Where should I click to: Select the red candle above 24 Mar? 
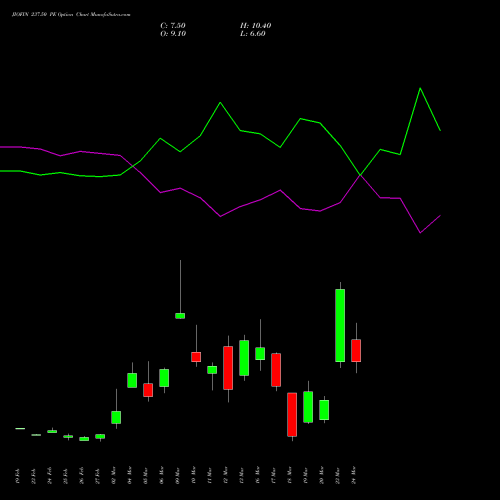[356, 351]
